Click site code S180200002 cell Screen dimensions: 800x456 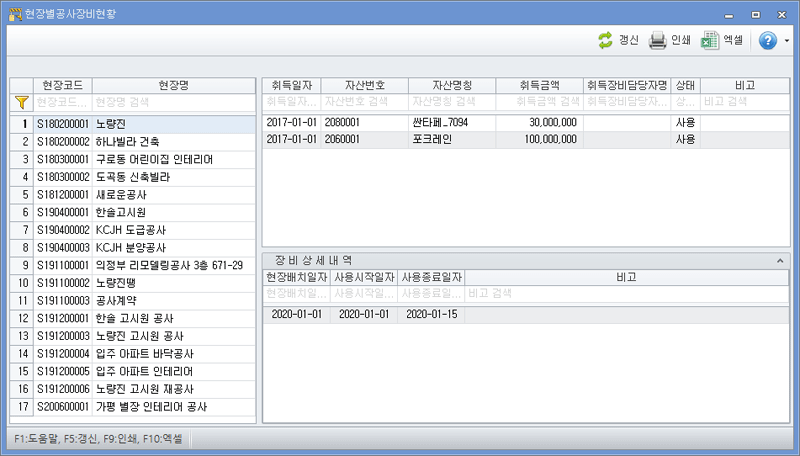tap(63, 142)
